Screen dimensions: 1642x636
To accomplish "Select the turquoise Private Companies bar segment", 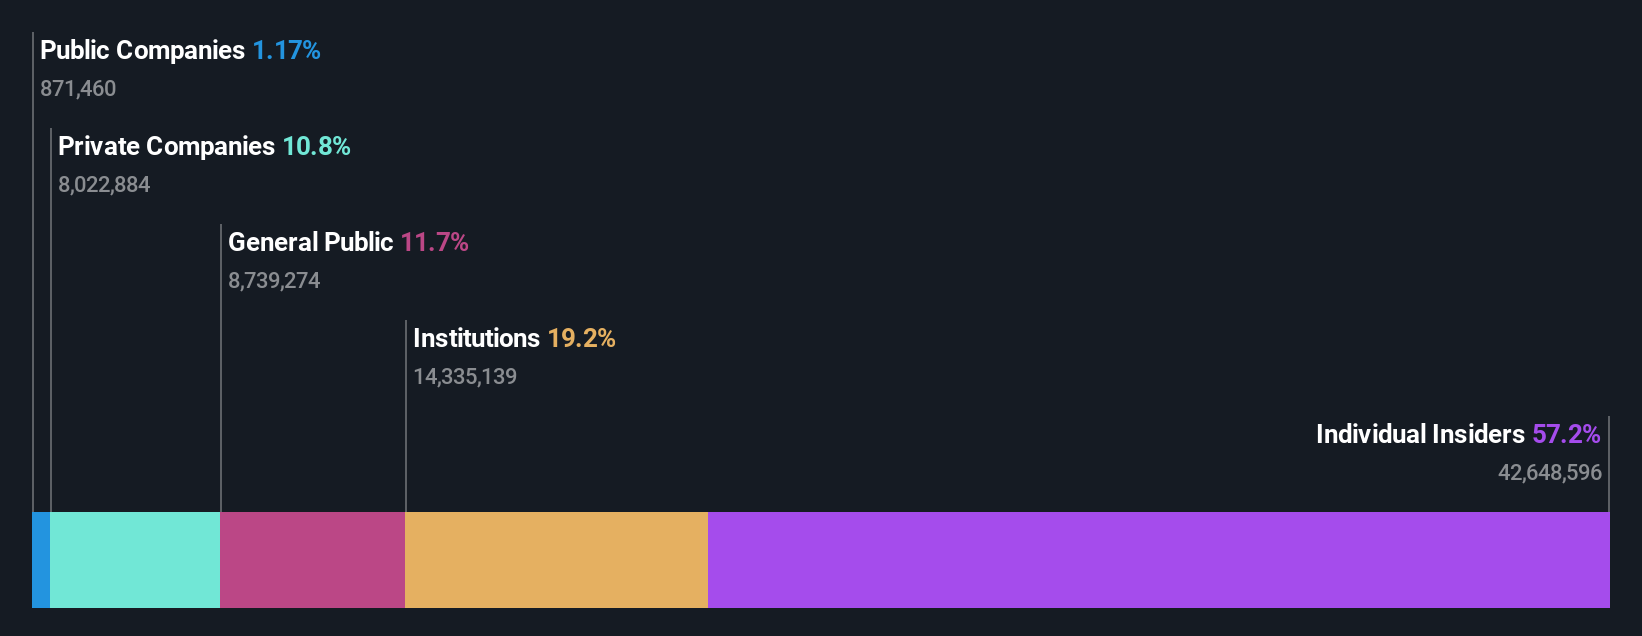I will tap(135, 560).
